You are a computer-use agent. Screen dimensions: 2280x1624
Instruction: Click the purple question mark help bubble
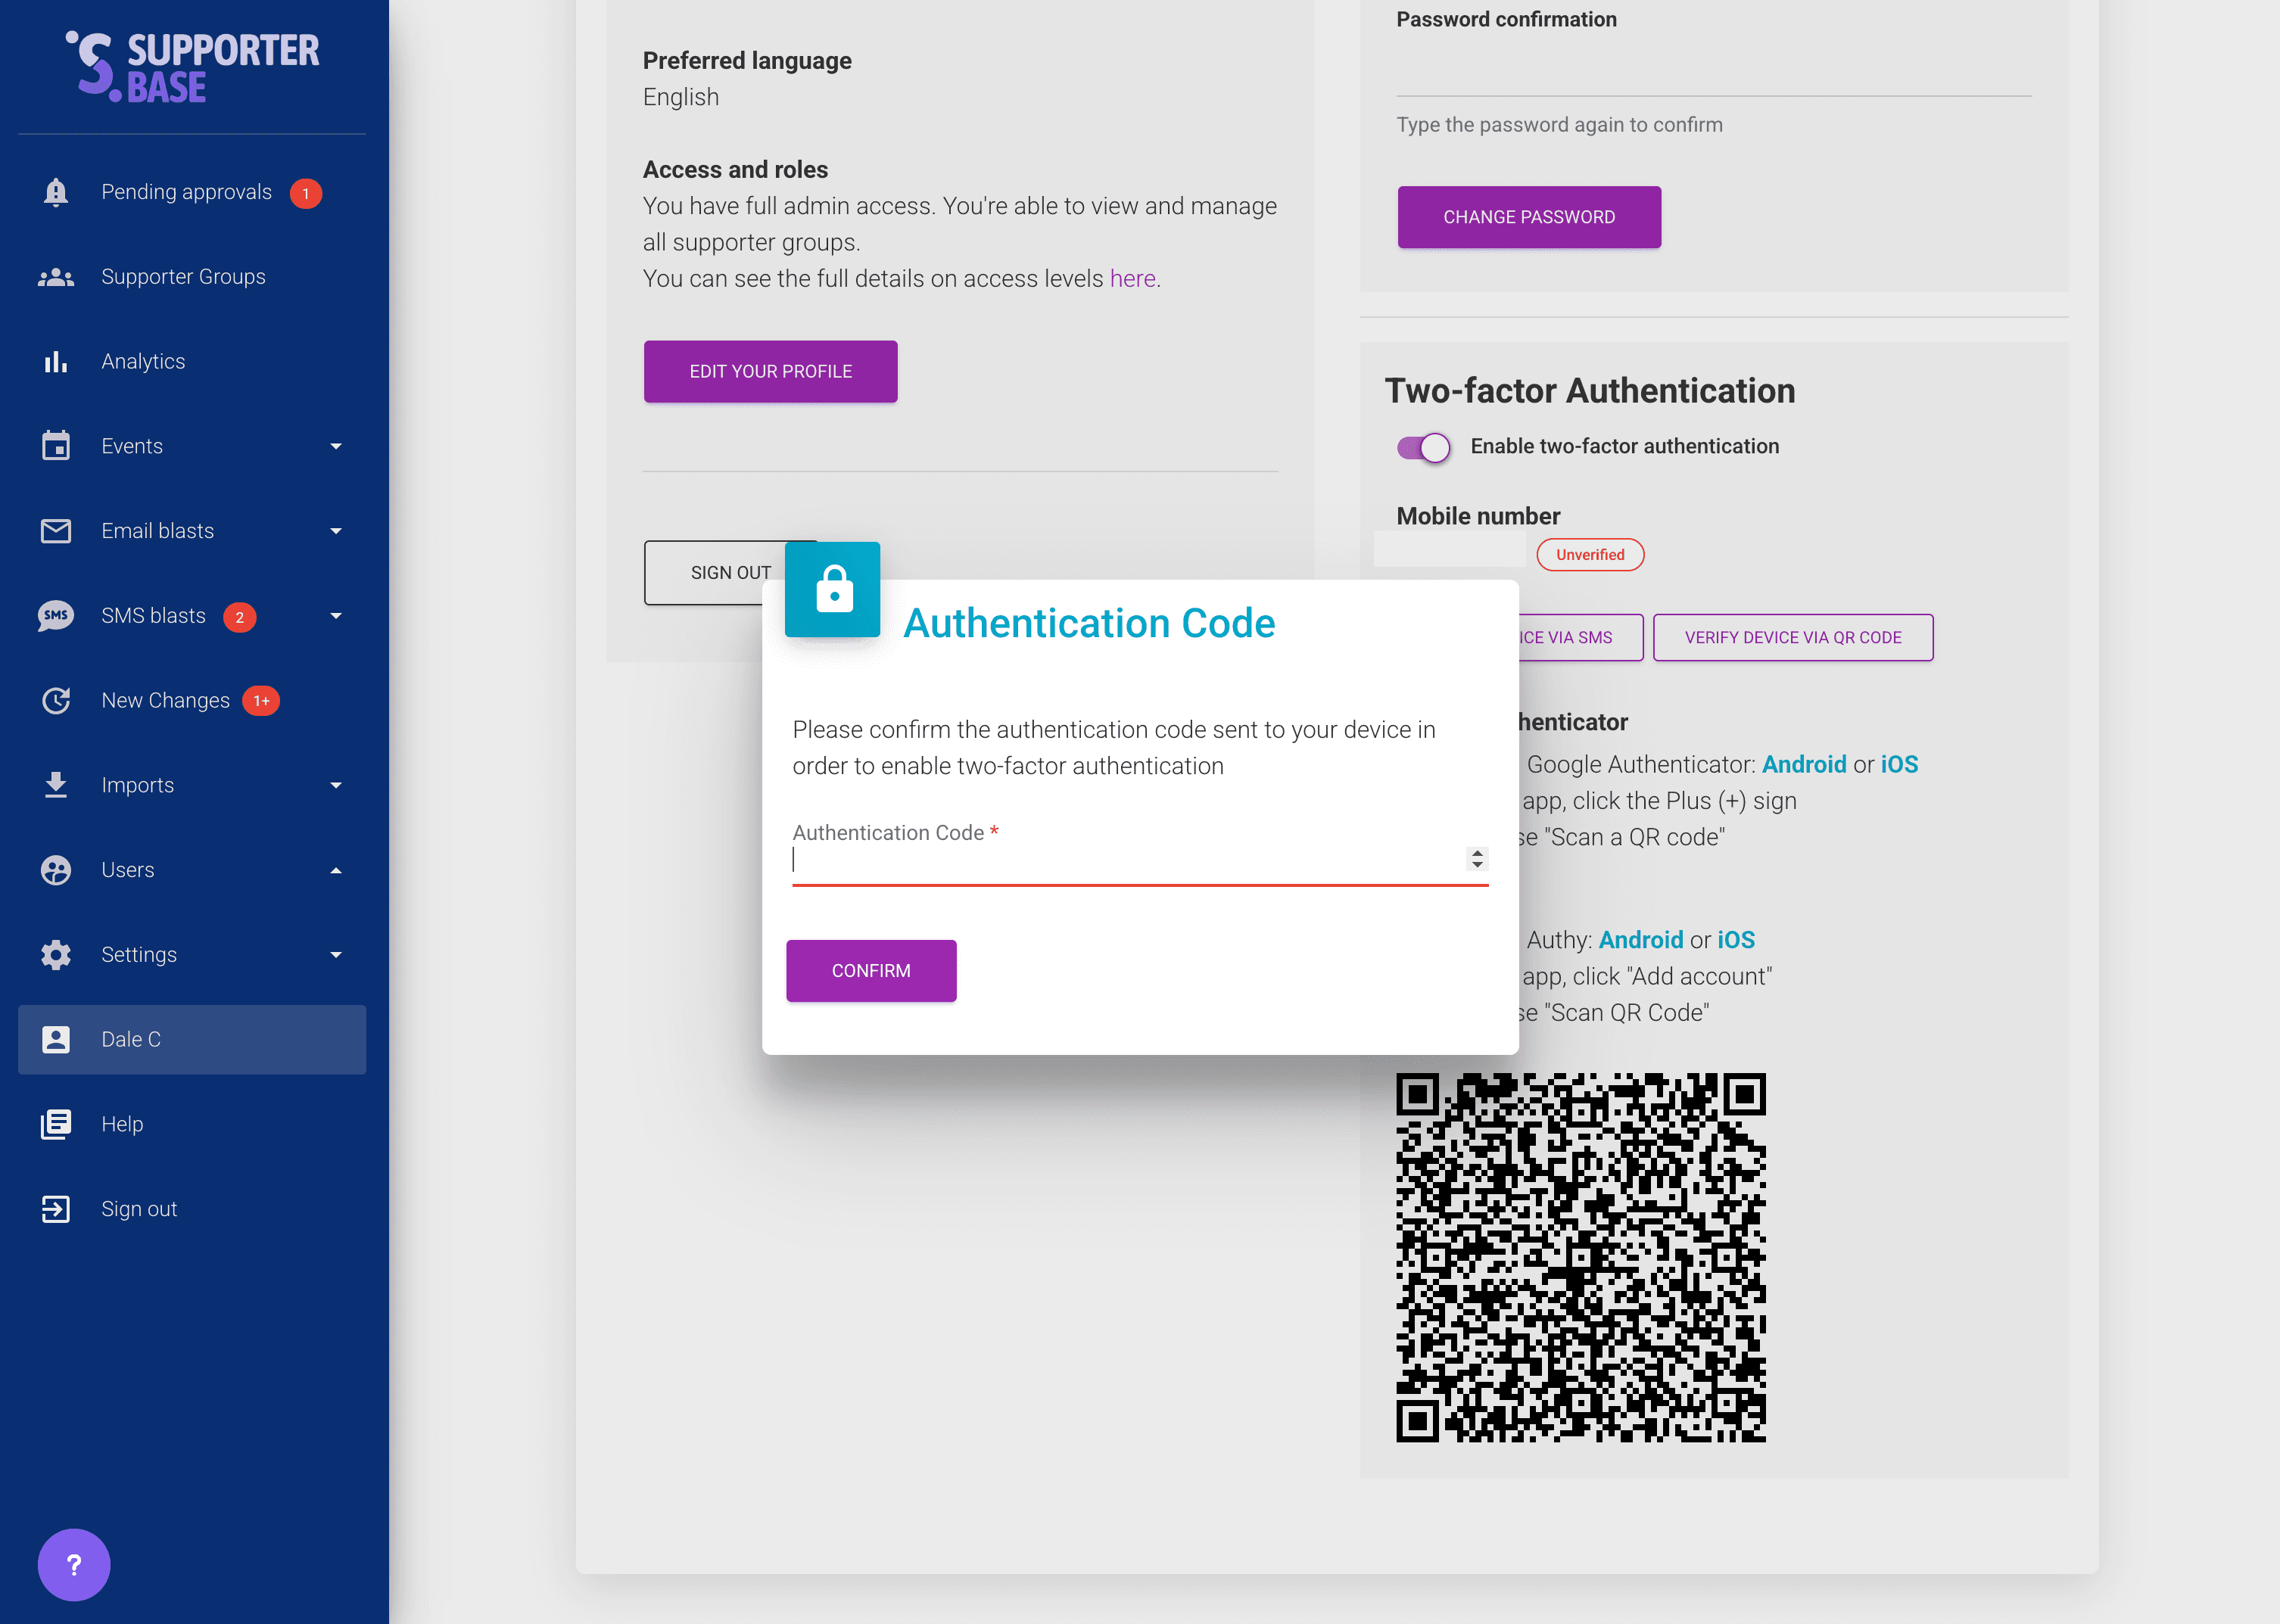click(74, 1565)
